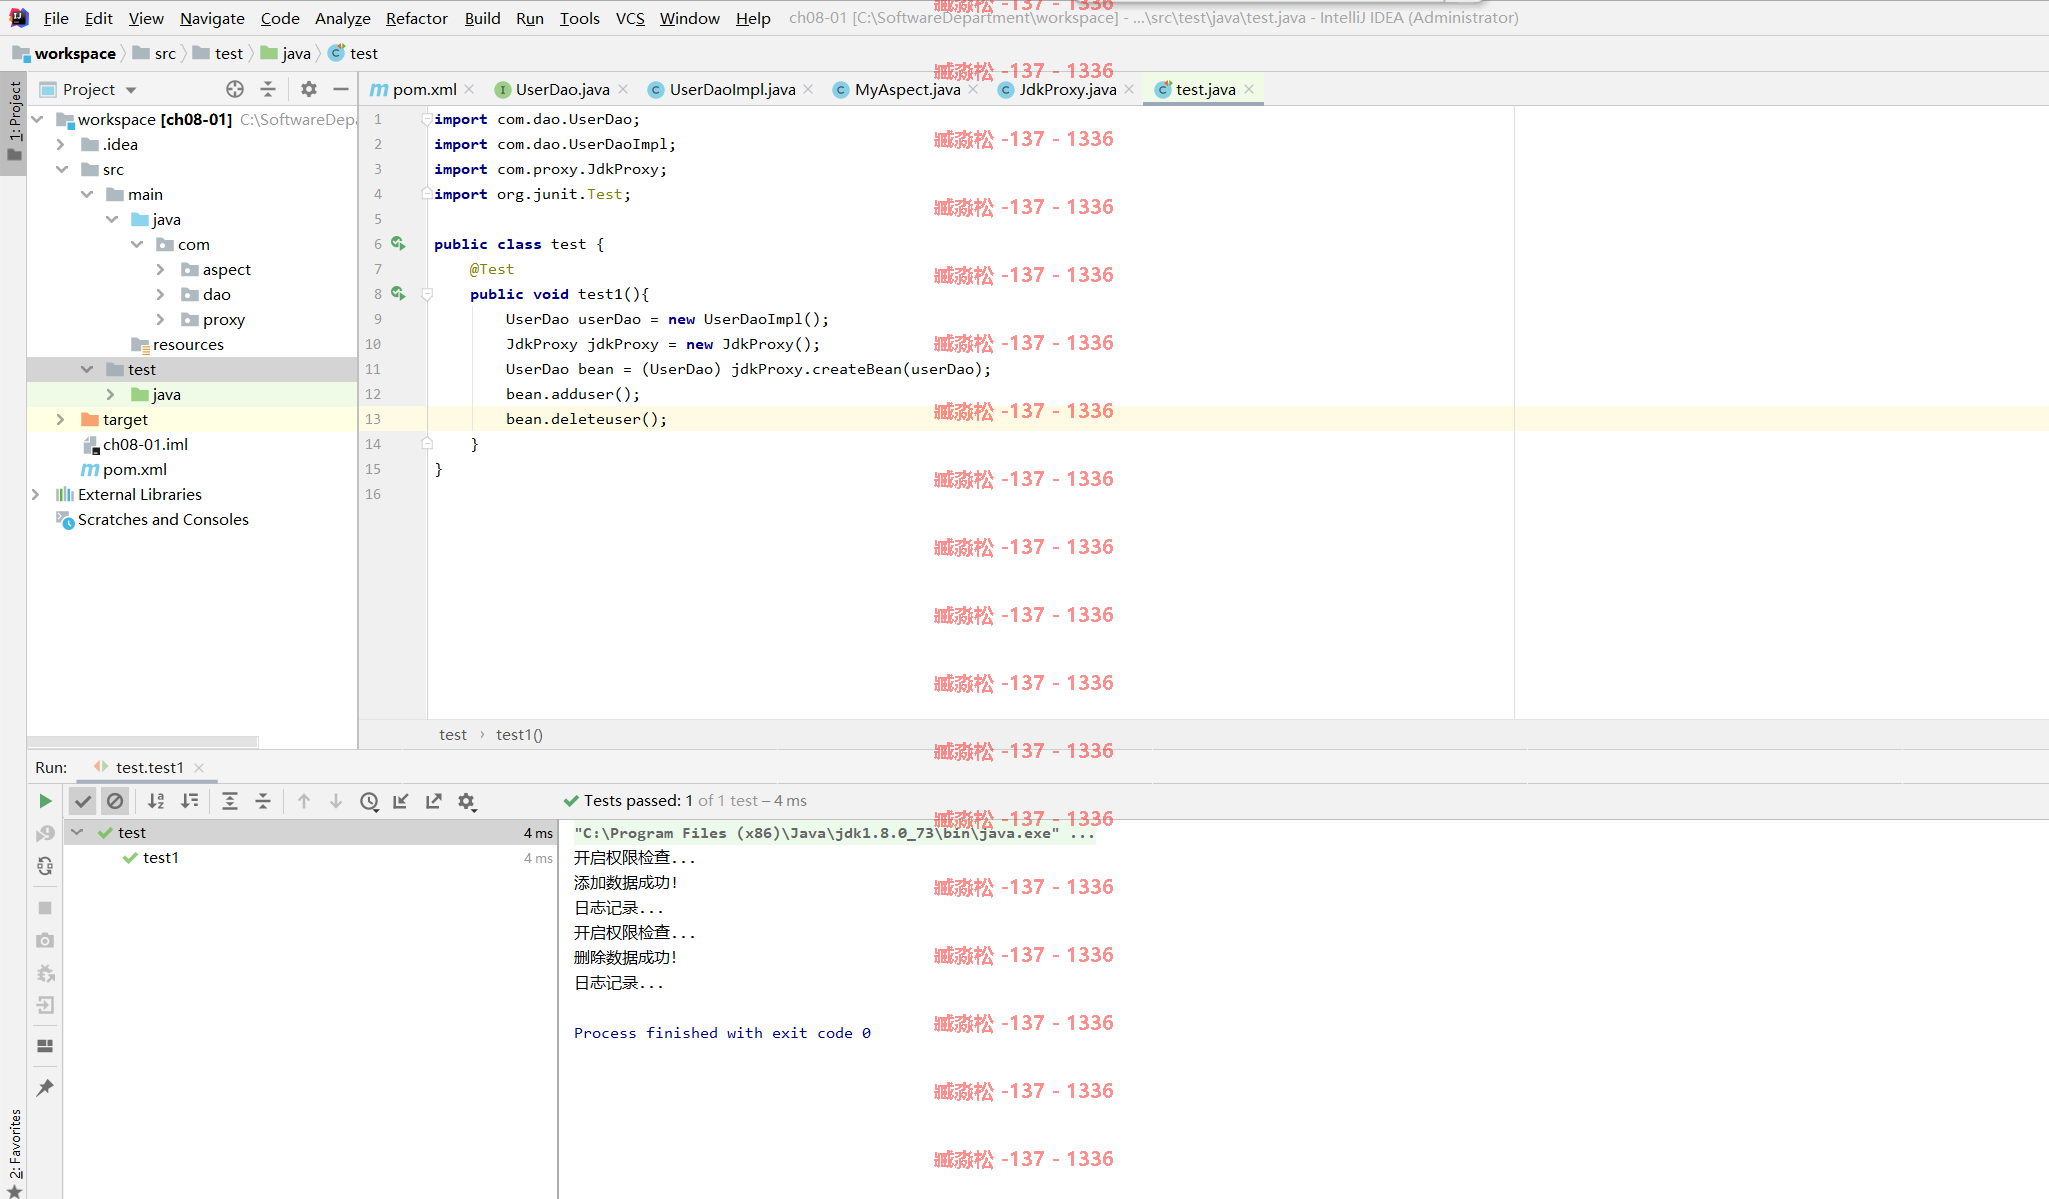Click Rerun Failed Tests icon
This screenshot has width=2049, height=1199.
point(45,833)
